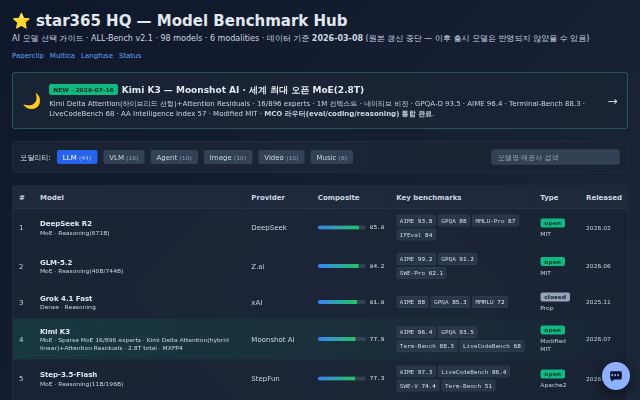This screenshot has width=640, height=400.
Task: Click the Step-3.5-Flash model name
Action: 68,374
